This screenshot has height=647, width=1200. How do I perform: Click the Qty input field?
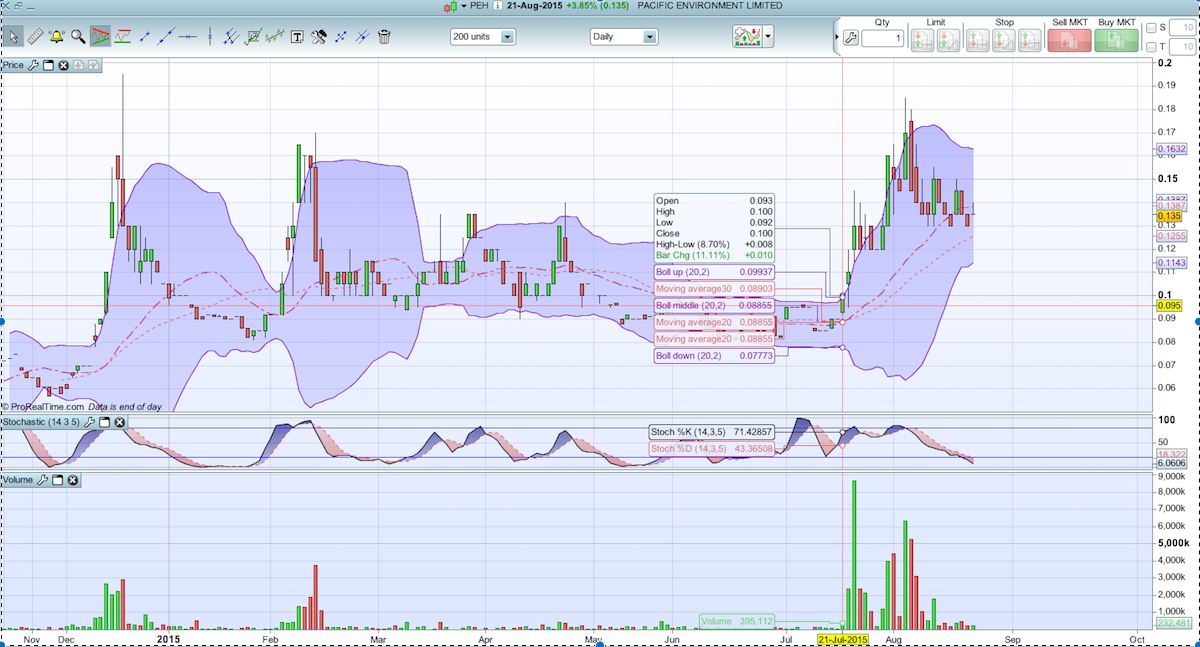coord(882,38)
